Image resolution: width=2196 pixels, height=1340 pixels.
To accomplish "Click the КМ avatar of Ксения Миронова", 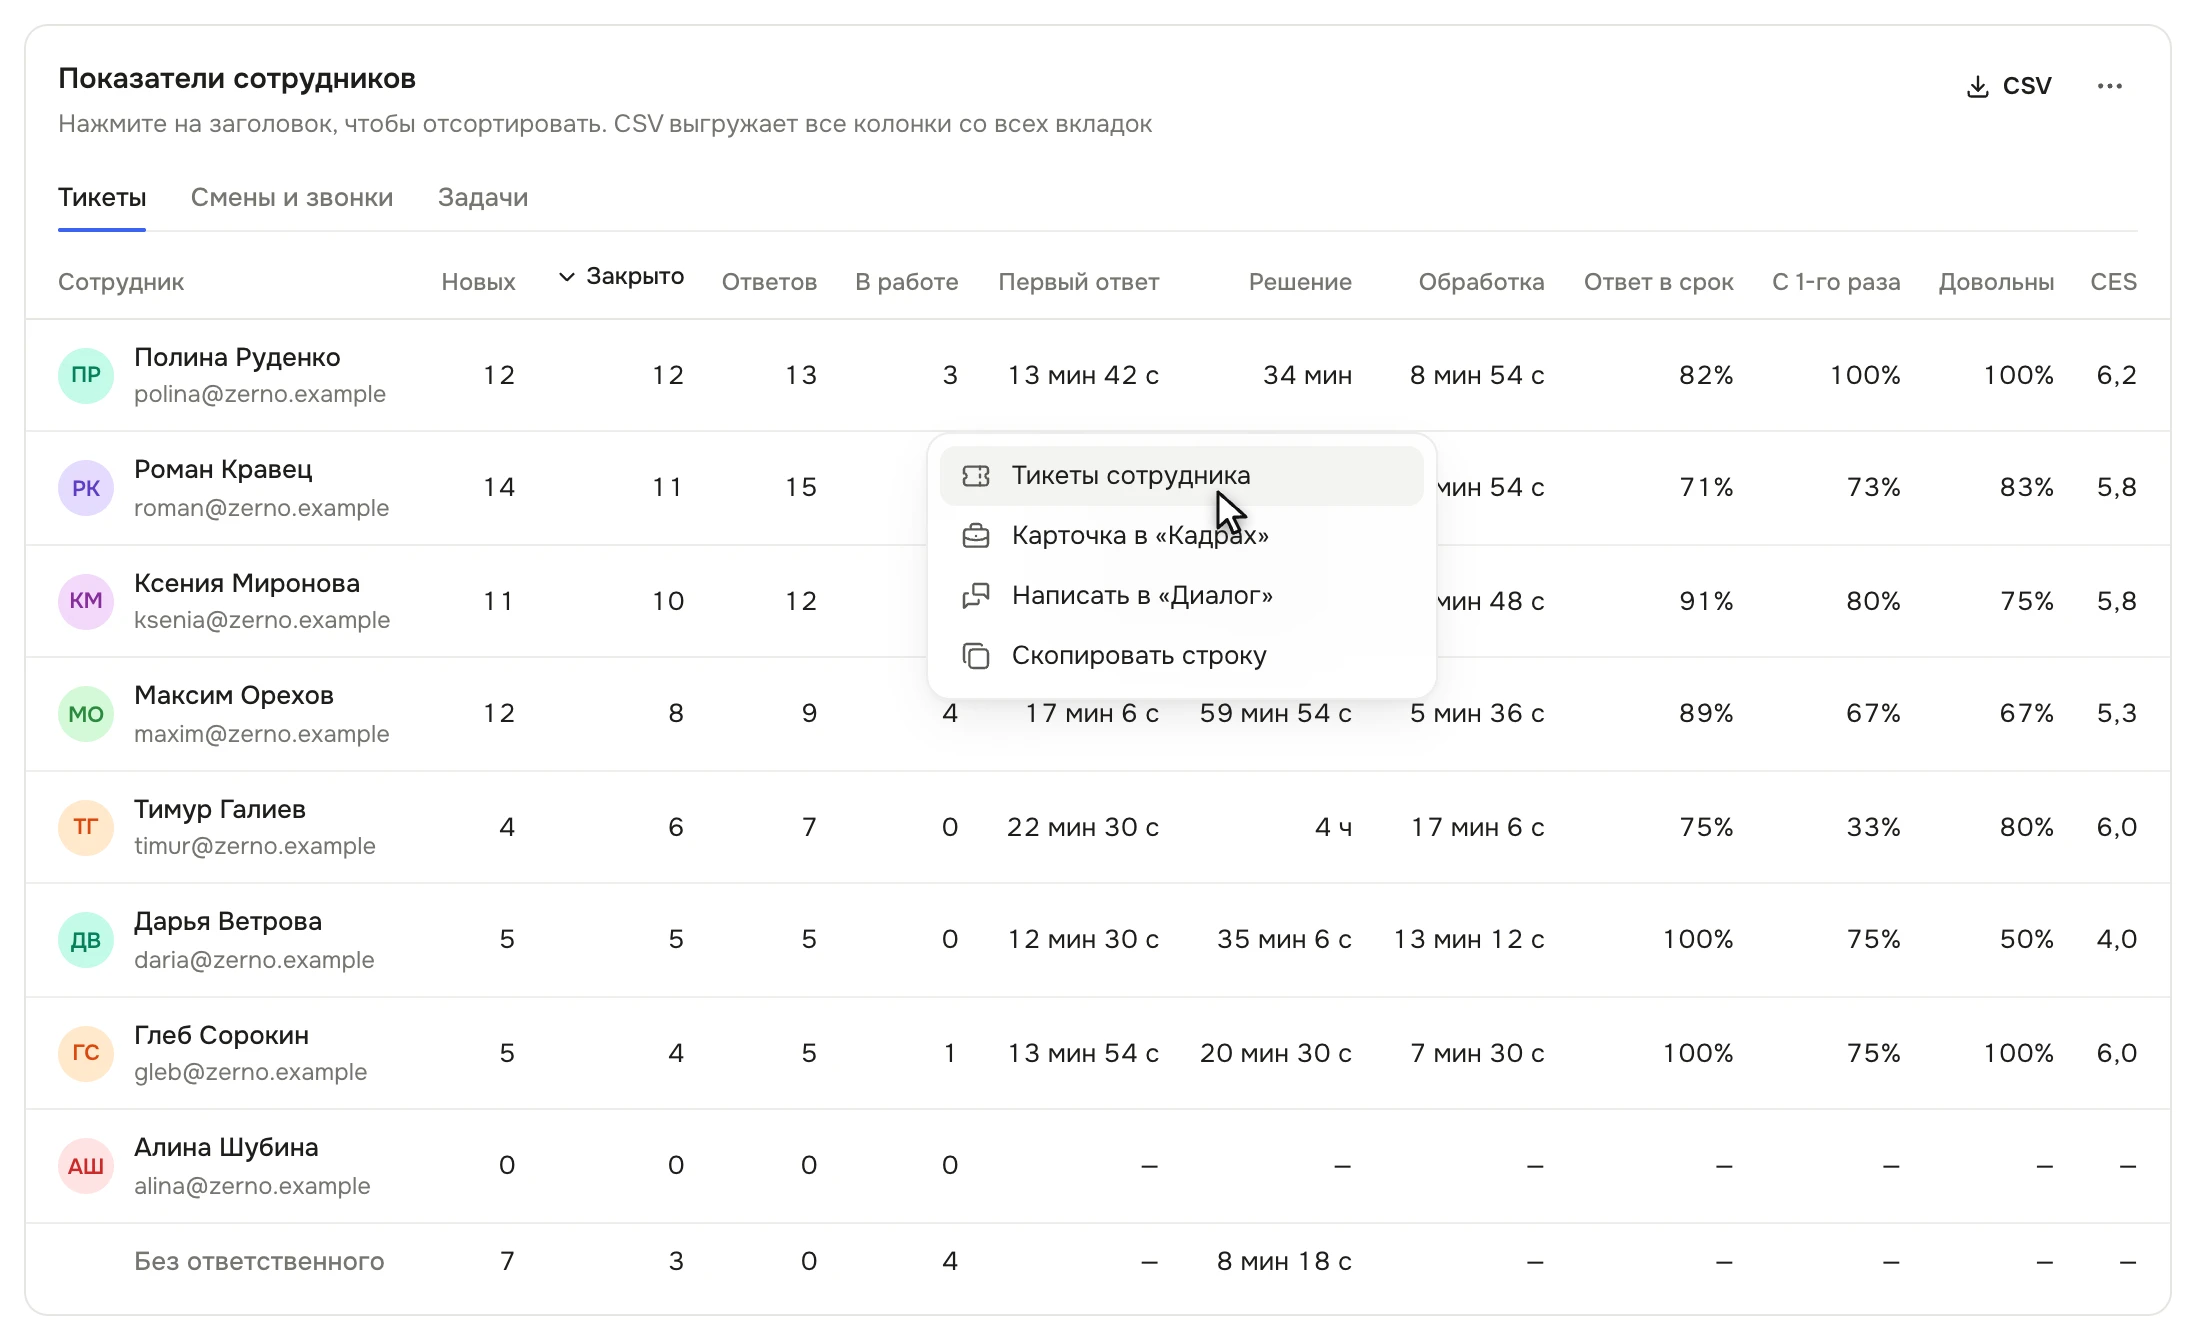I will (x=86, y=601).
